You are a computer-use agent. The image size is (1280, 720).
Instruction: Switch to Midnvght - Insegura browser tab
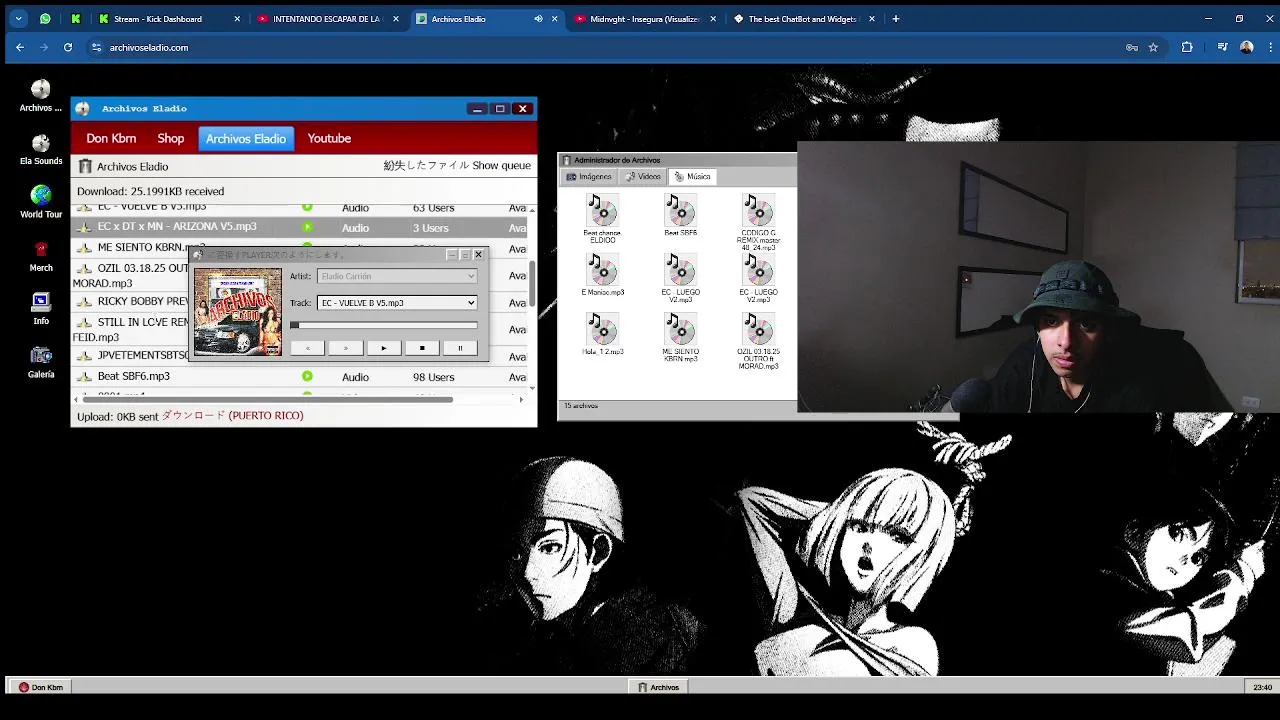point(645,19)
